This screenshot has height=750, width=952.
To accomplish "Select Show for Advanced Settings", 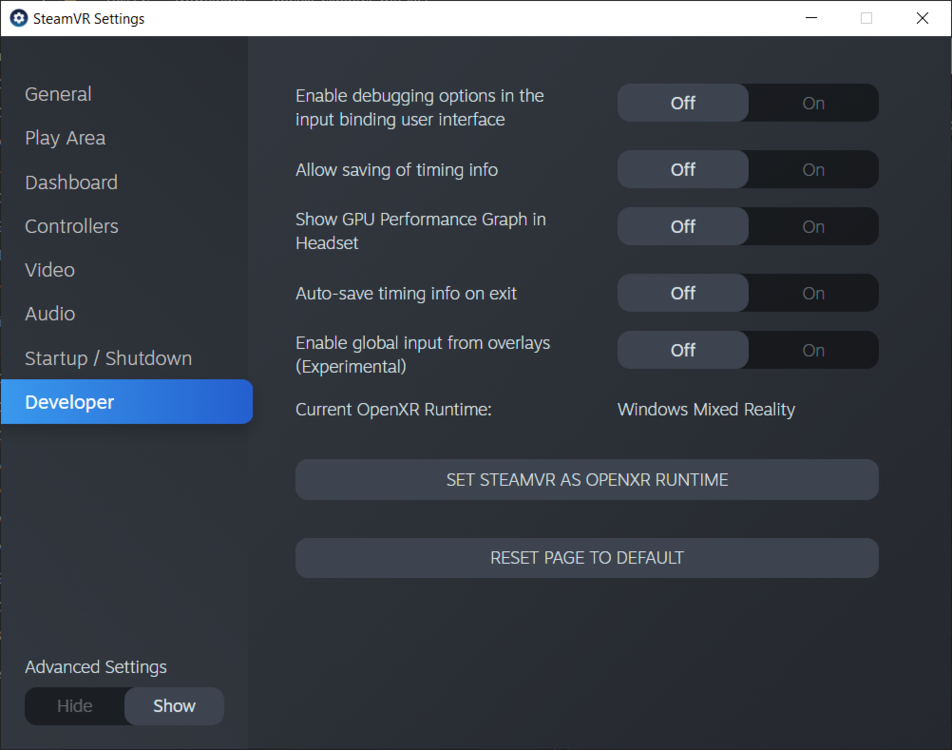I will [x=174, y=706].
